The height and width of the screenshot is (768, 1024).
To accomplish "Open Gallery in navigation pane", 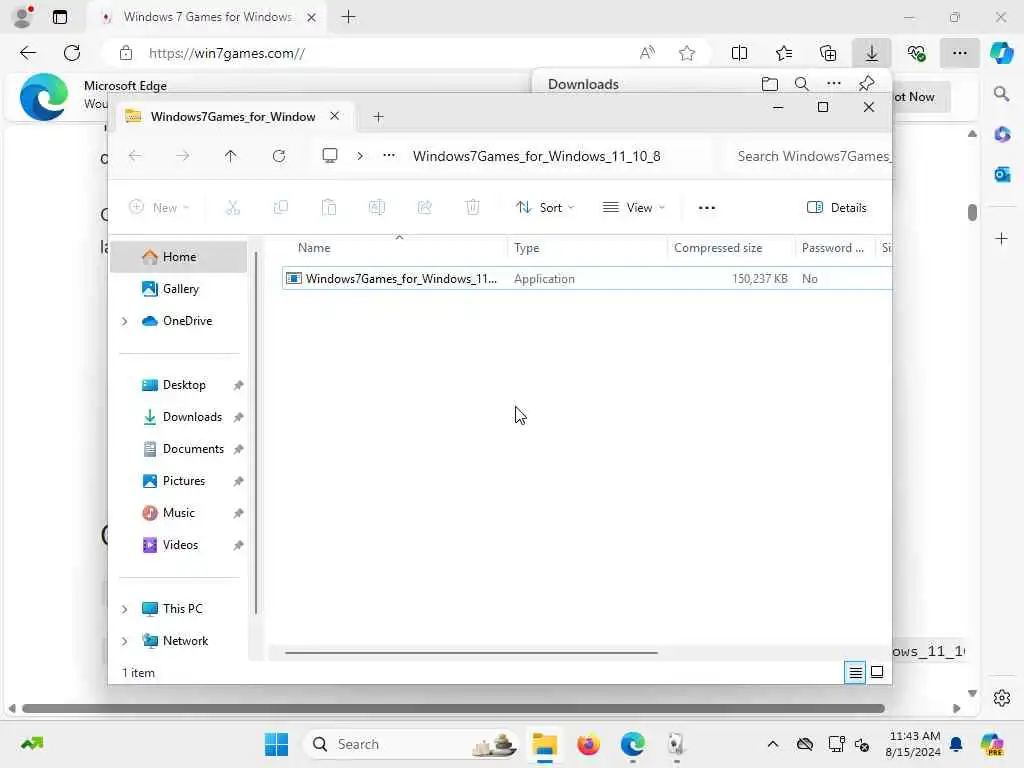I will 178,289.
